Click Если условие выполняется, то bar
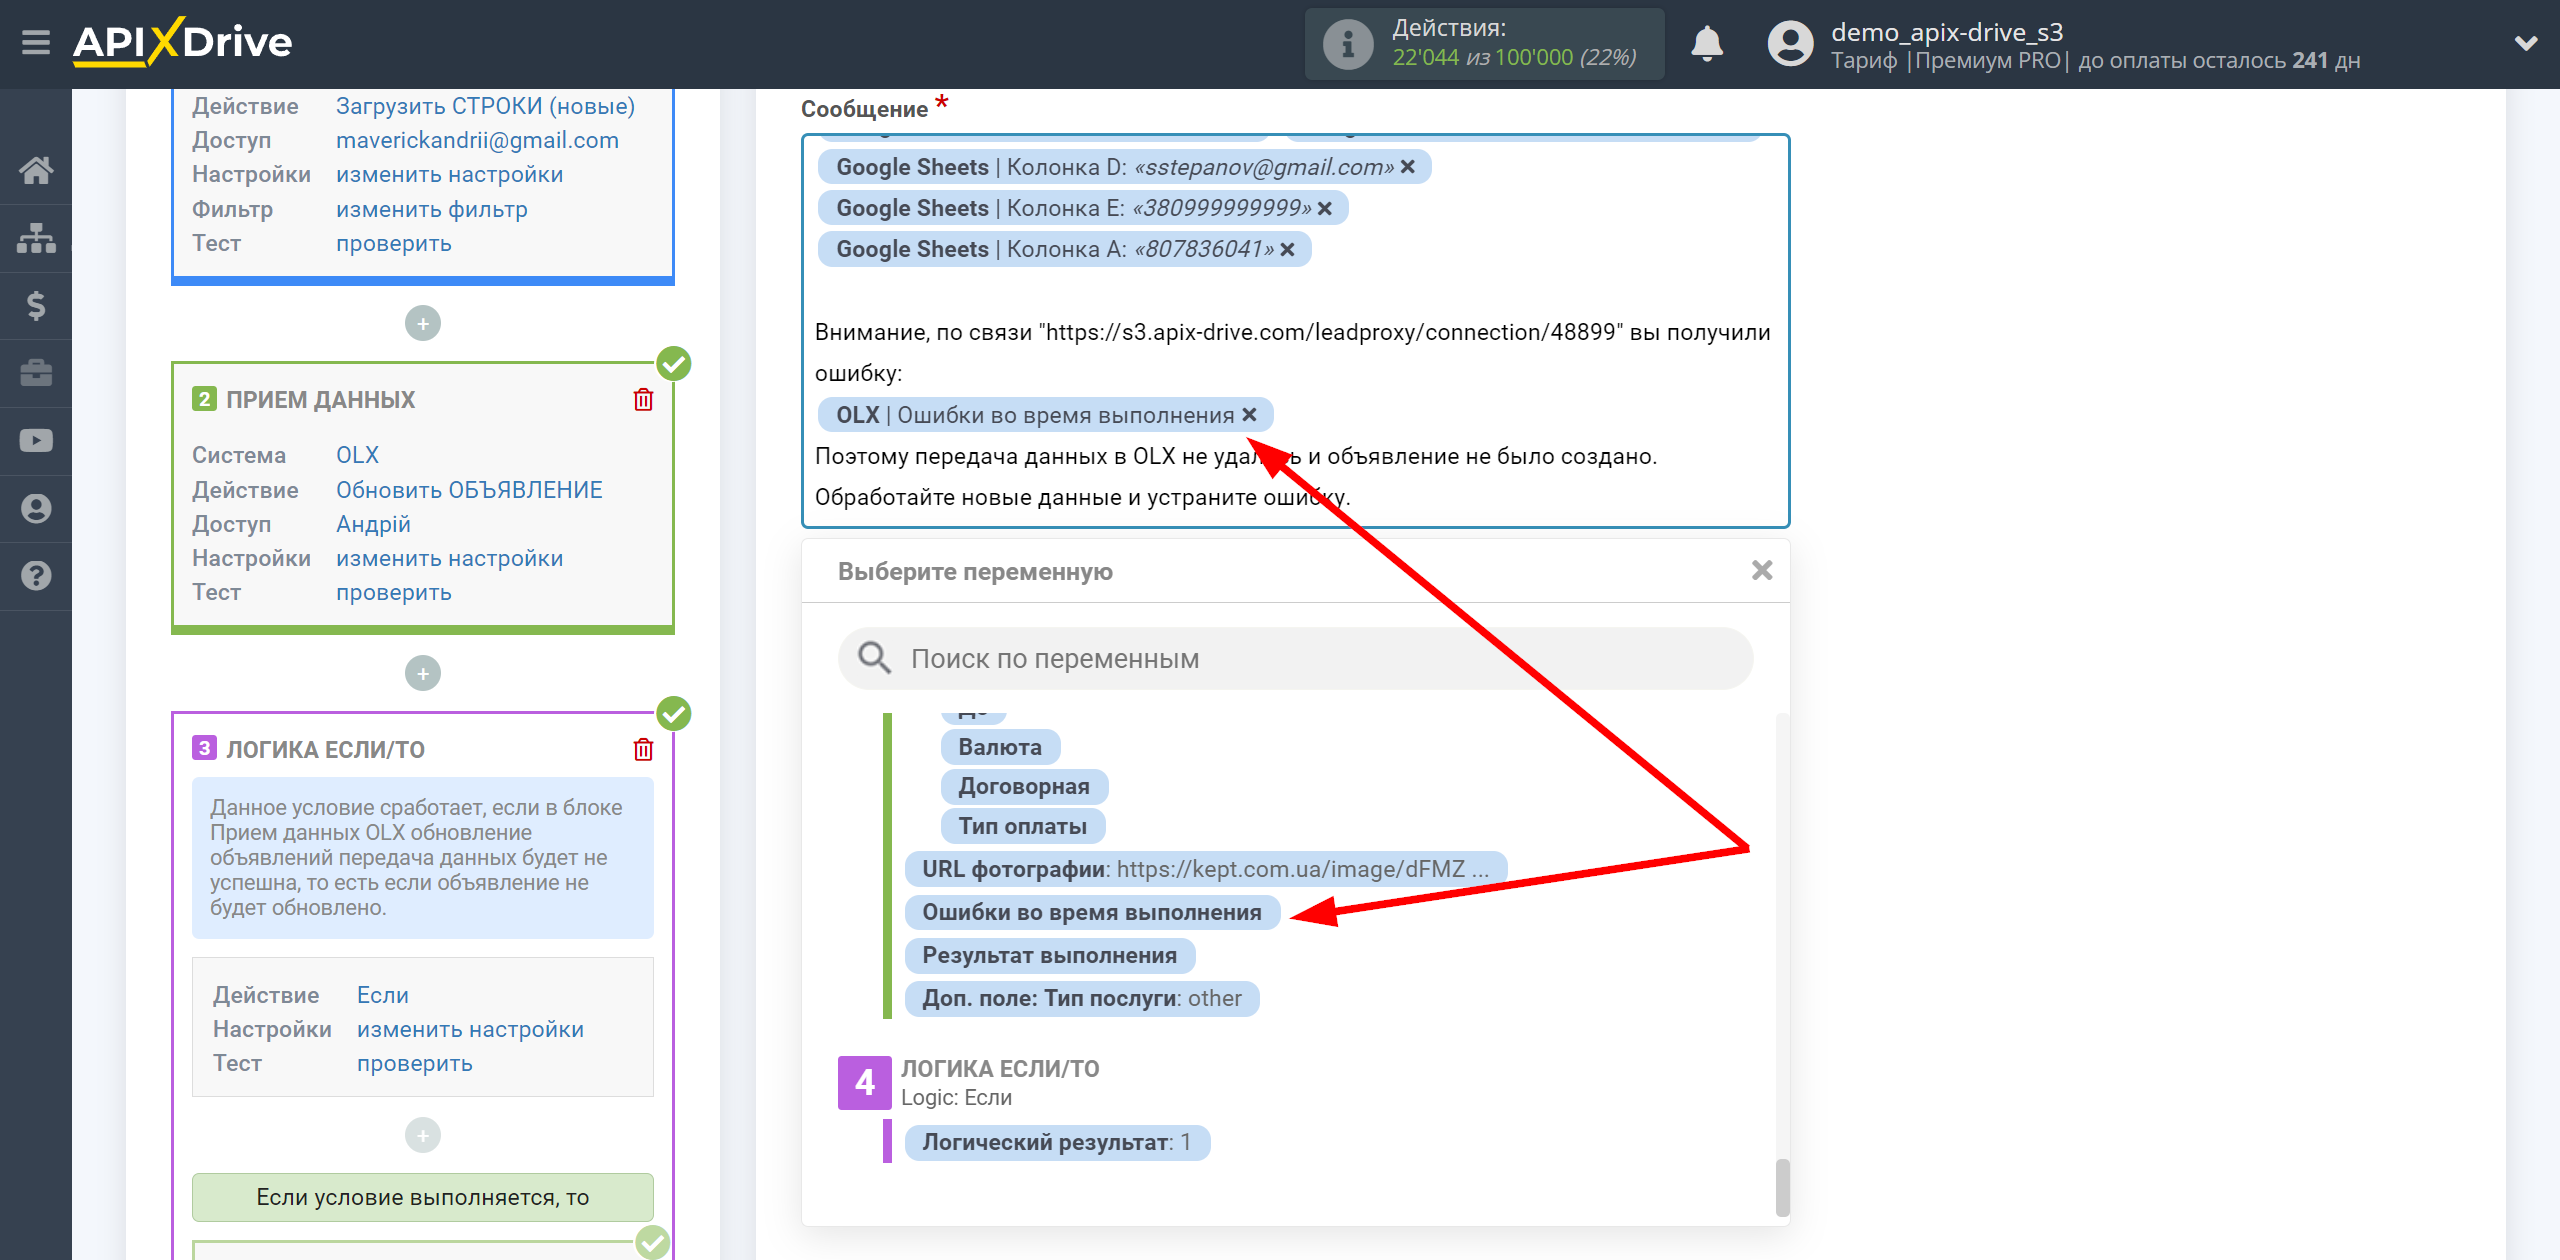Viewport: 2560px width, 1260px height. (x=423, y=1197)
